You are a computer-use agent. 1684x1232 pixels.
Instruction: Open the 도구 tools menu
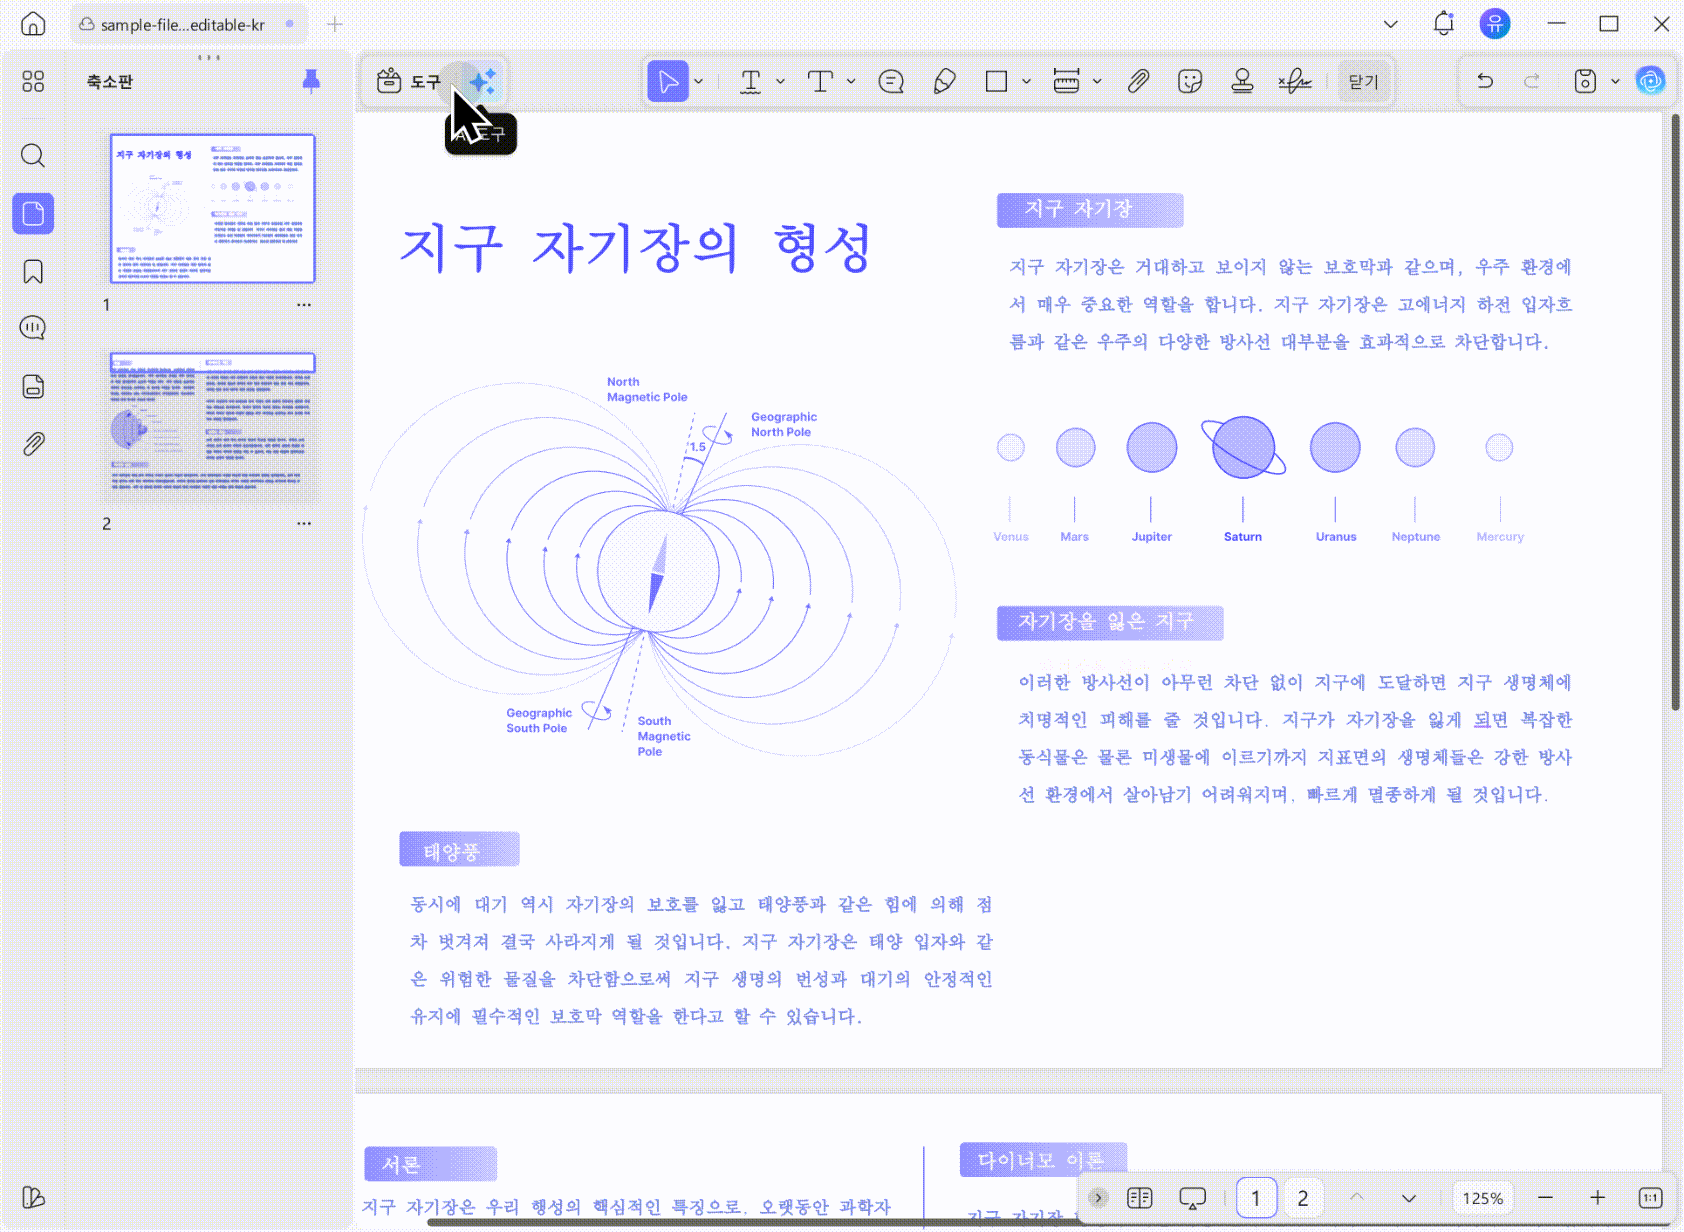click(x=408, y=81)
